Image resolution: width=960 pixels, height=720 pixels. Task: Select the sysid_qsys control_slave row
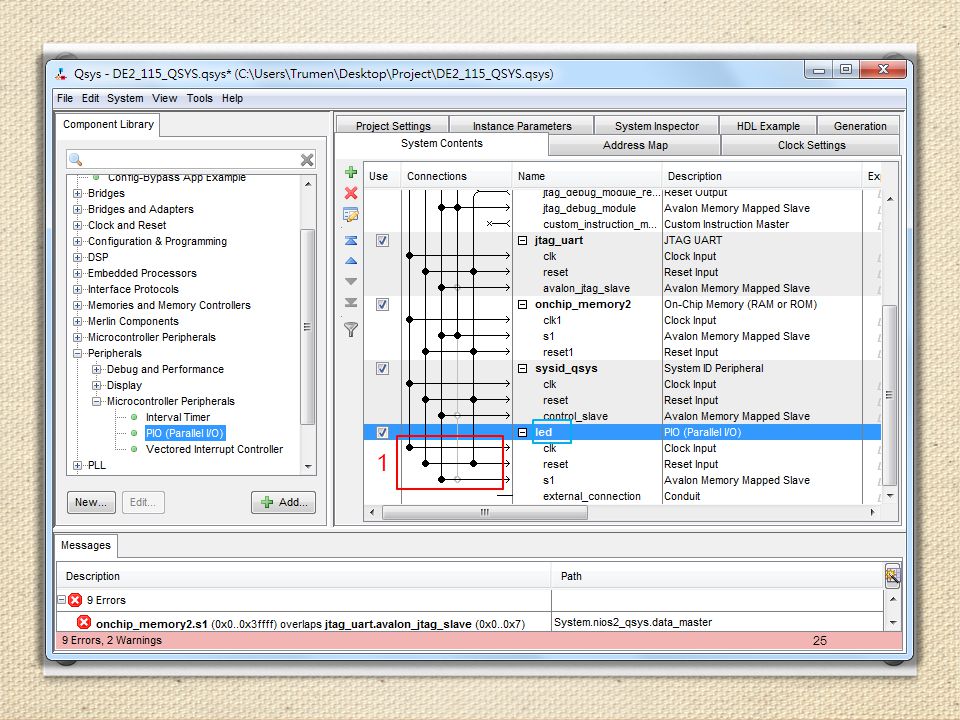point(622,416)
